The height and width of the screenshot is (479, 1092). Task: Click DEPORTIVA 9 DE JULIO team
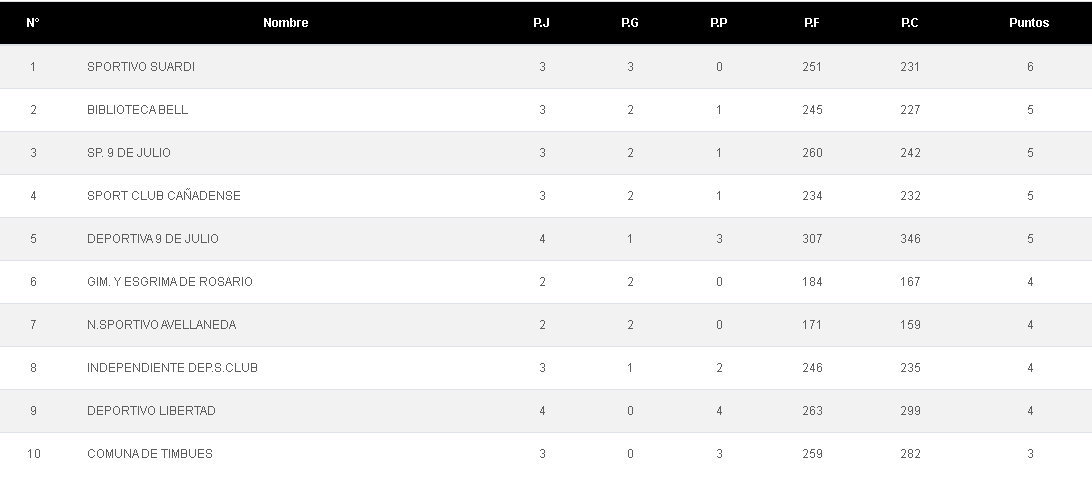coord(153,239)
